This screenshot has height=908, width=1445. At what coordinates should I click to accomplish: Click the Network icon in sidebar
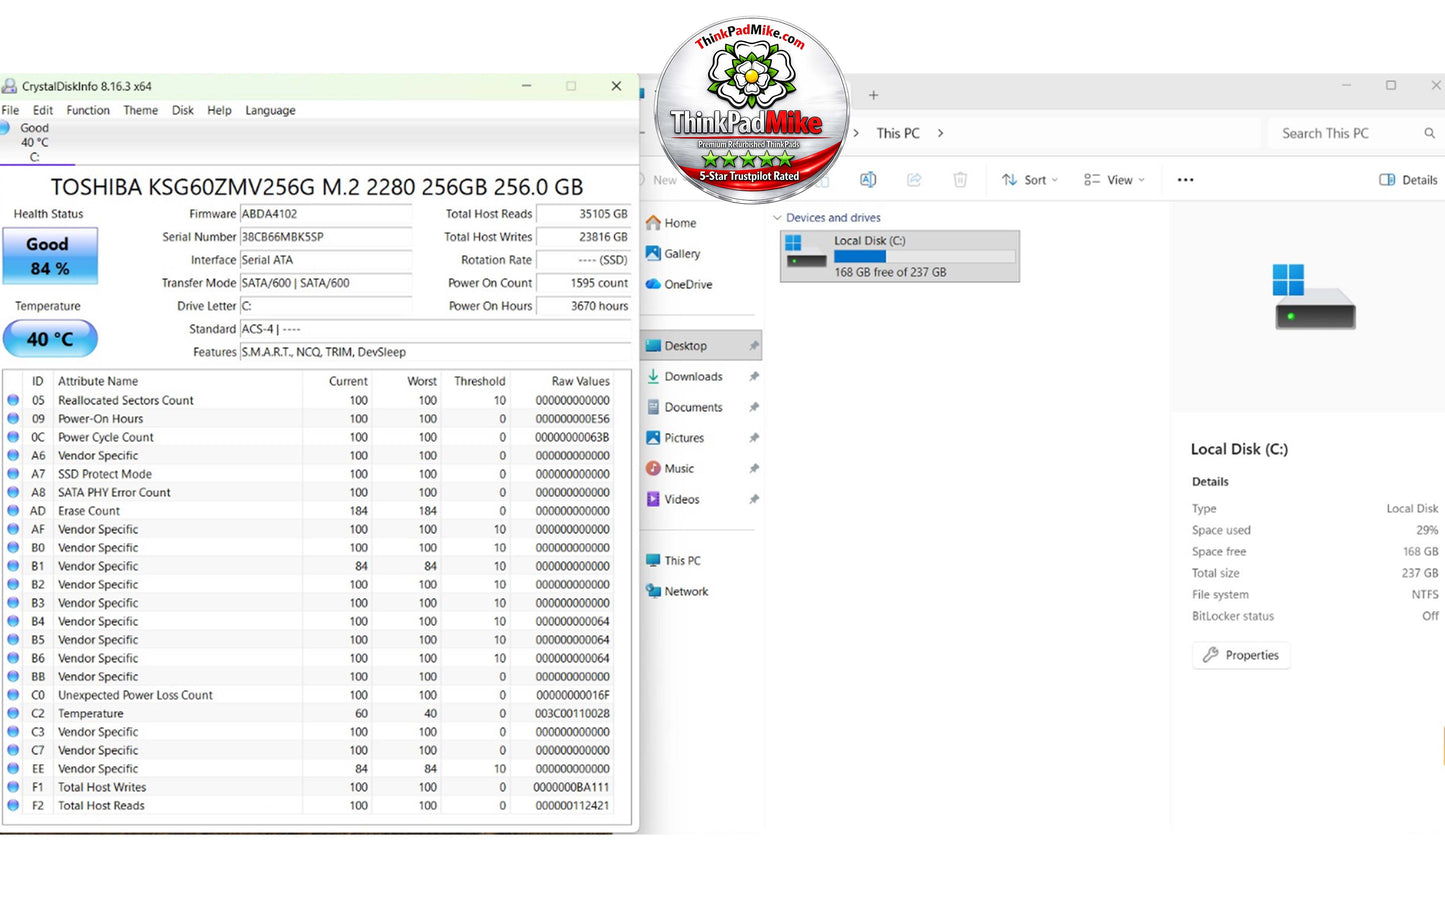653,591
